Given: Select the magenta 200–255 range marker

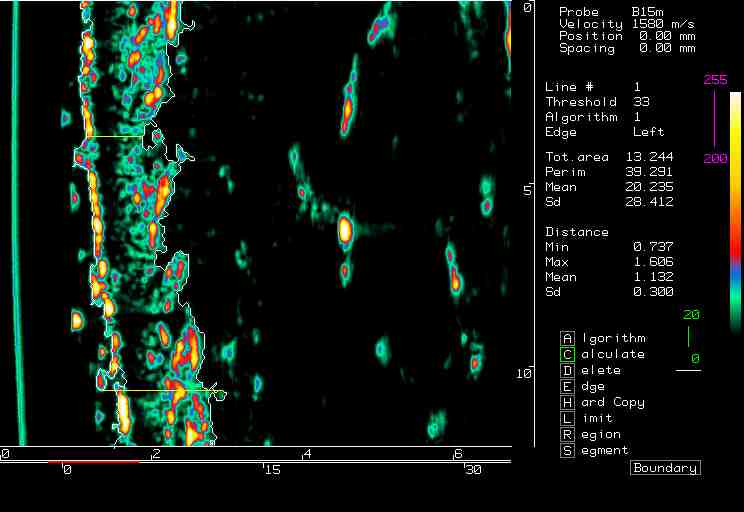Looking at the screenshot, I should tap(714, 122).
